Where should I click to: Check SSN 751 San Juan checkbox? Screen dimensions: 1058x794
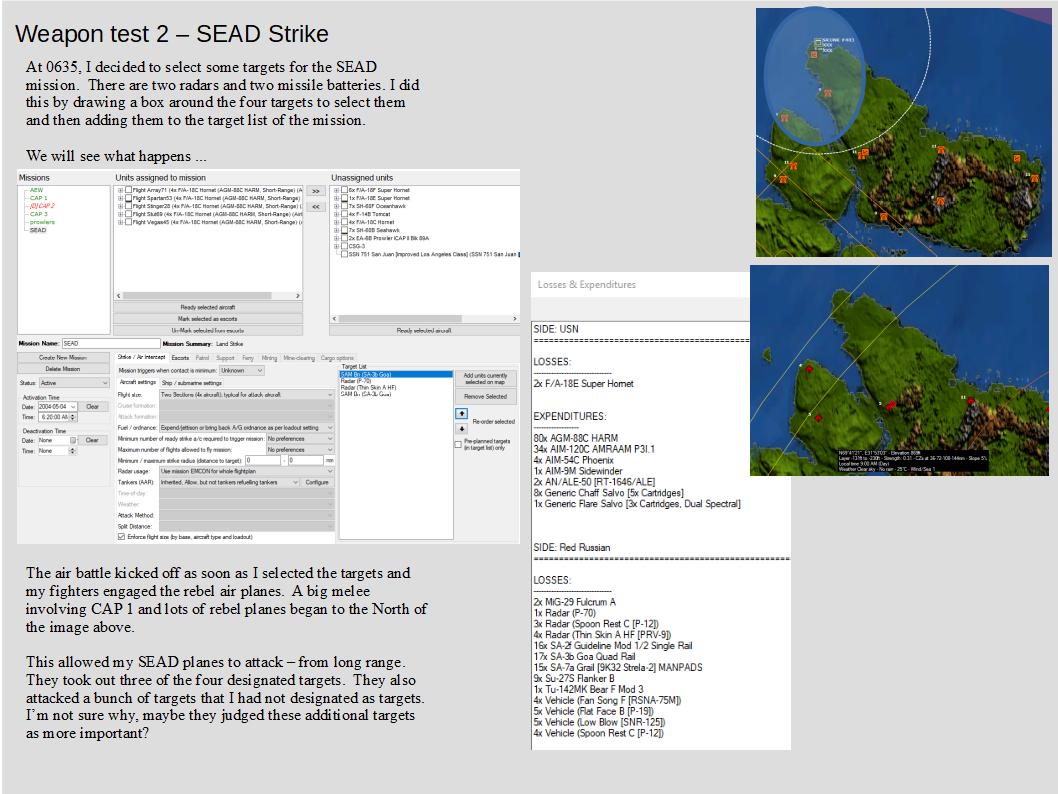[x=344, y=254]
